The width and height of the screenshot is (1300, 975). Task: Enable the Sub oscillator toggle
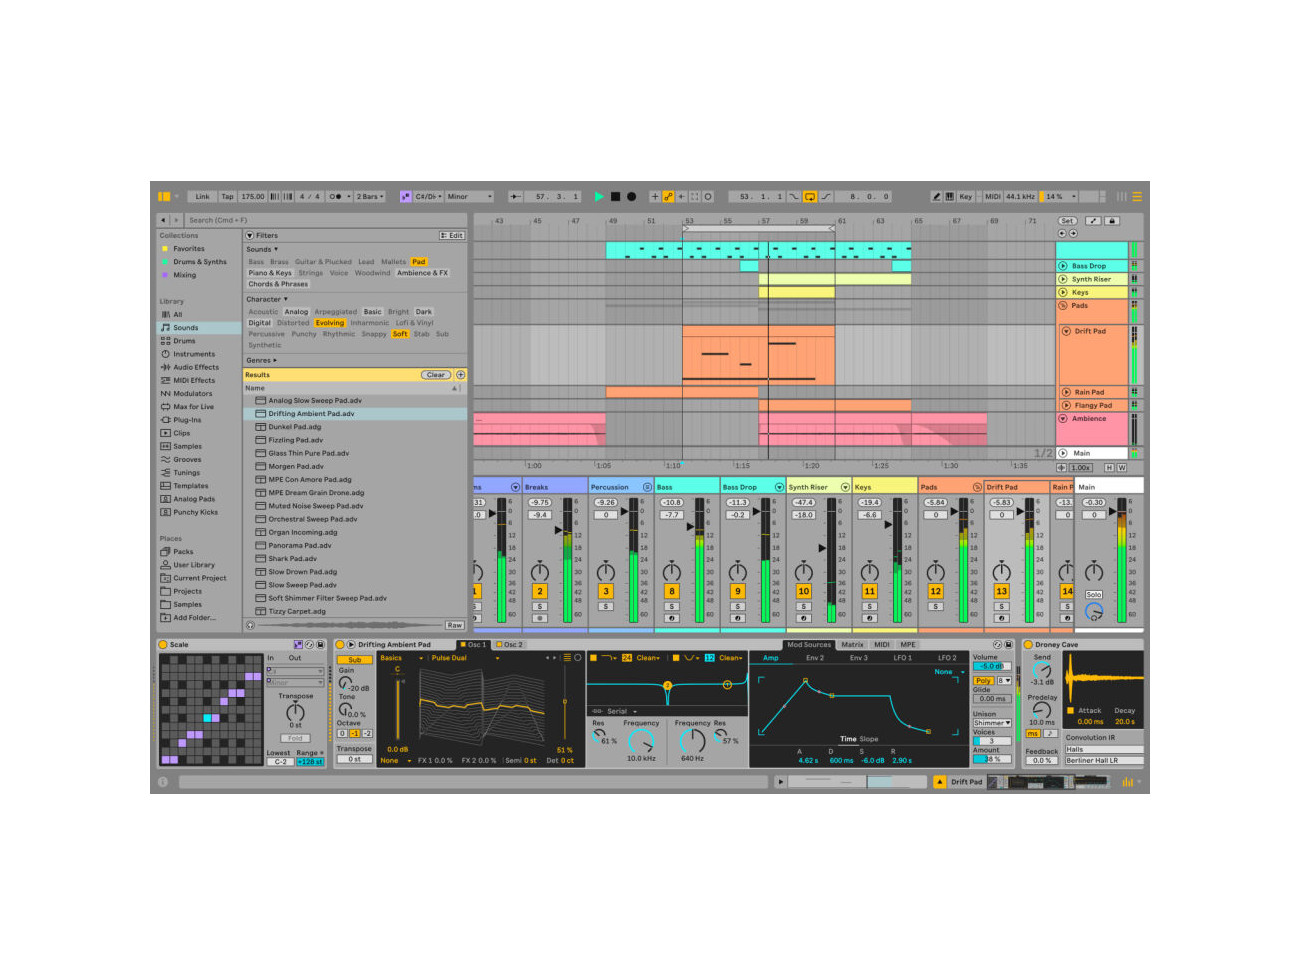tap(355, 660)
